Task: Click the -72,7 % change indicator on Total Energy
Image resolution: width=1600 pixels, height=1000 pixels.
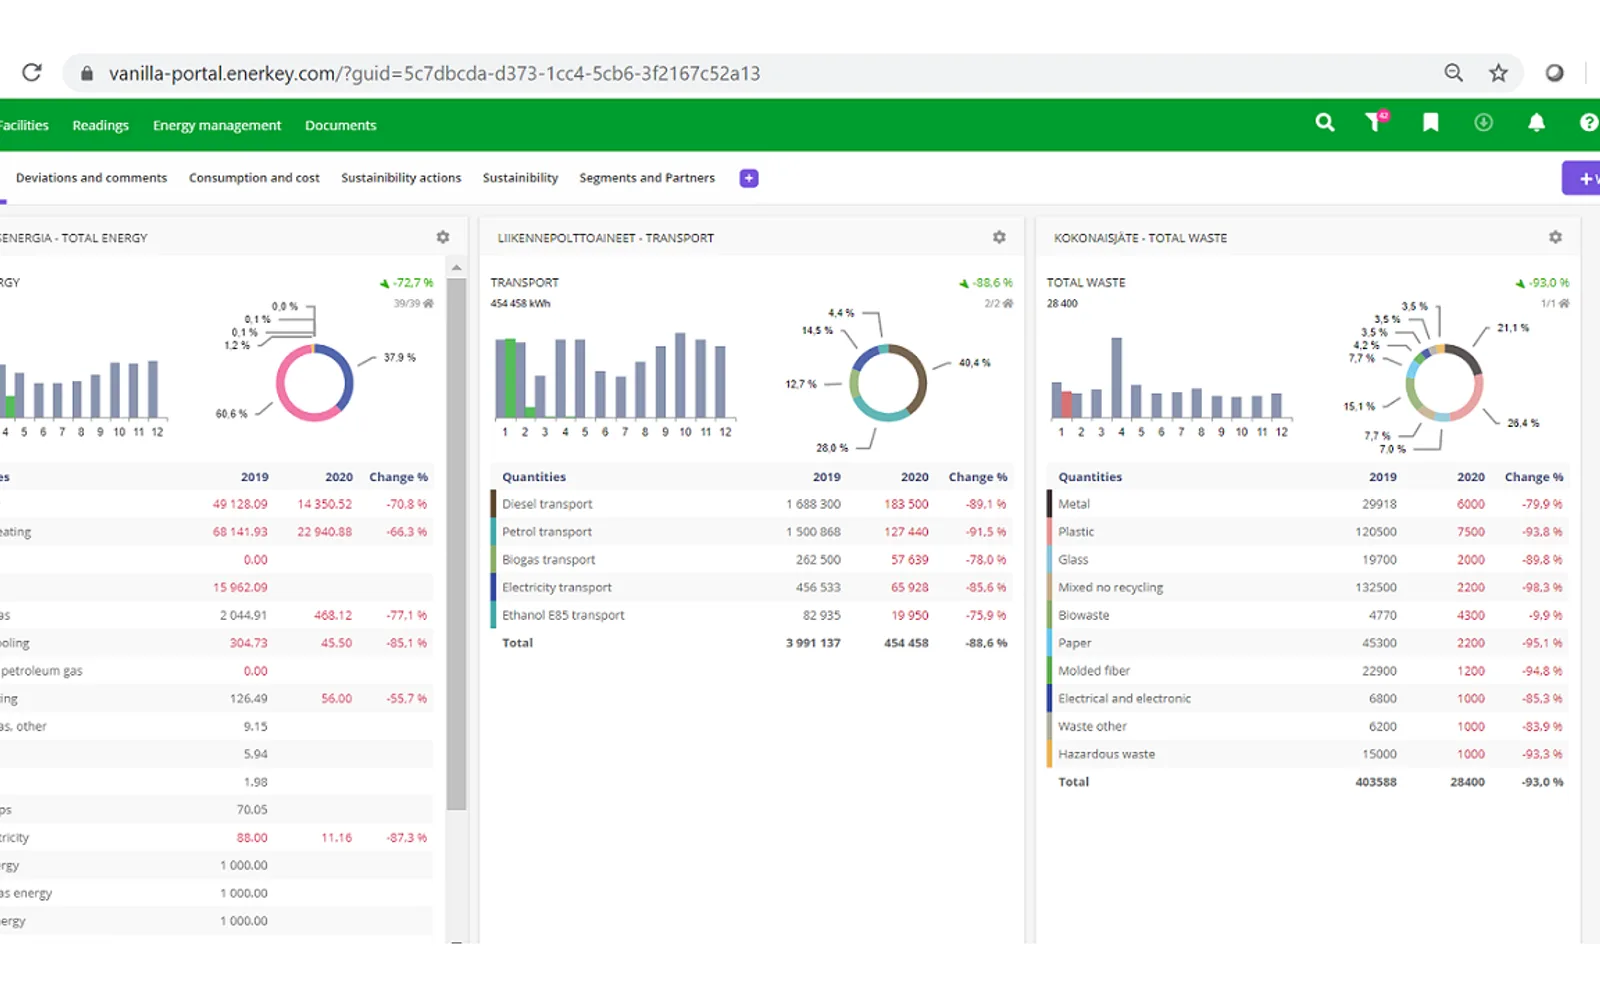Action: point(406,283)
